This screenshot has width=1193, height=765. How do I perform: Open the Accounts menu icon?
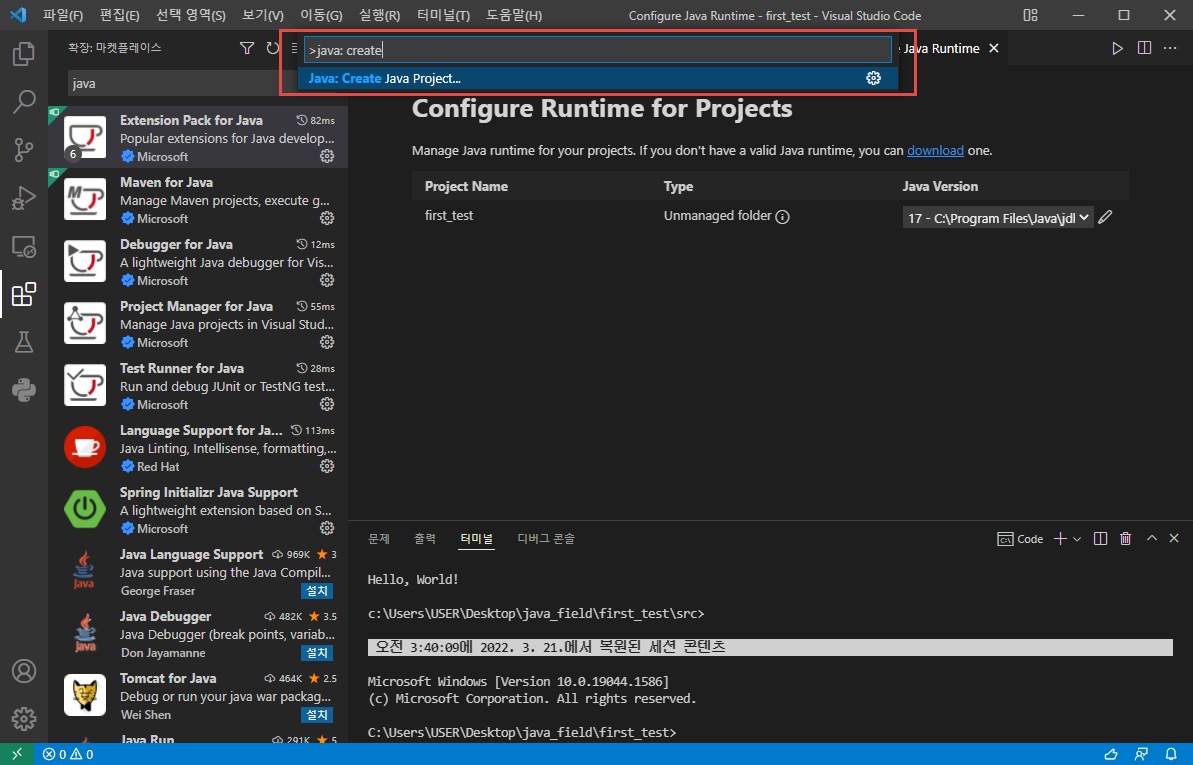tap(24, 671)
